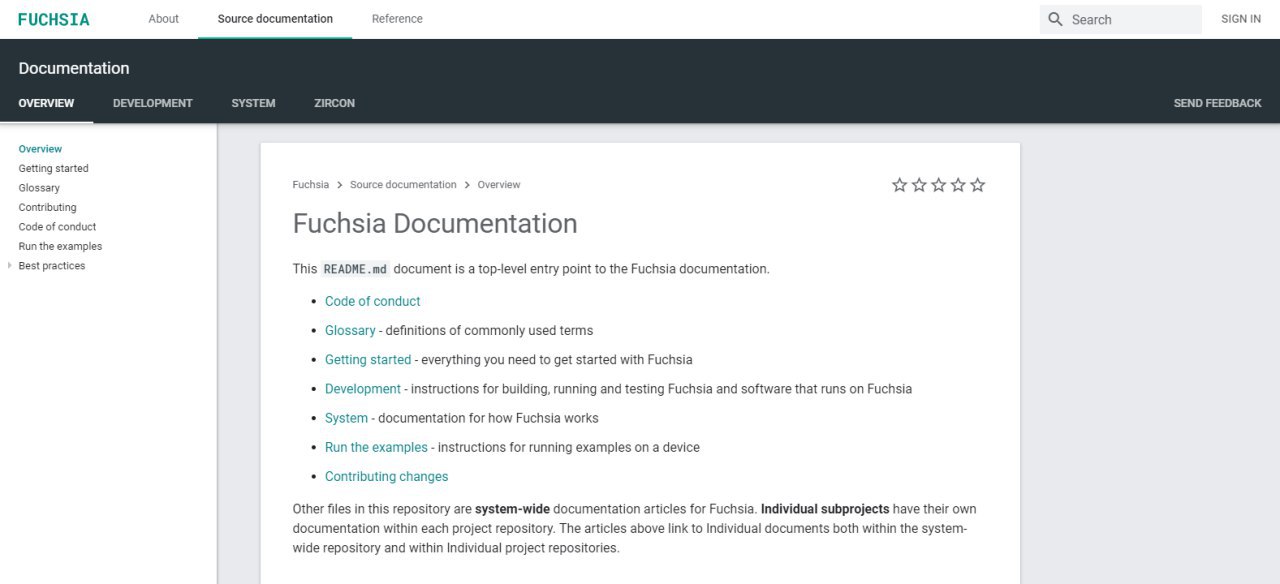The height and width of the screenshot is (584, 1280).
Task: Click the Documentation header title
Action: [74, 68]
